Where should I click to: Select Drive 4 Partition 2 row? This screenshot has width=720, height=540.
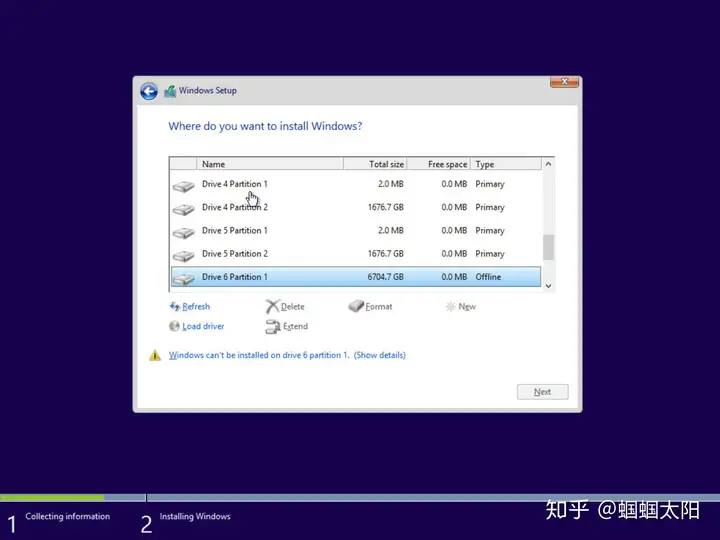pos(356,208)
